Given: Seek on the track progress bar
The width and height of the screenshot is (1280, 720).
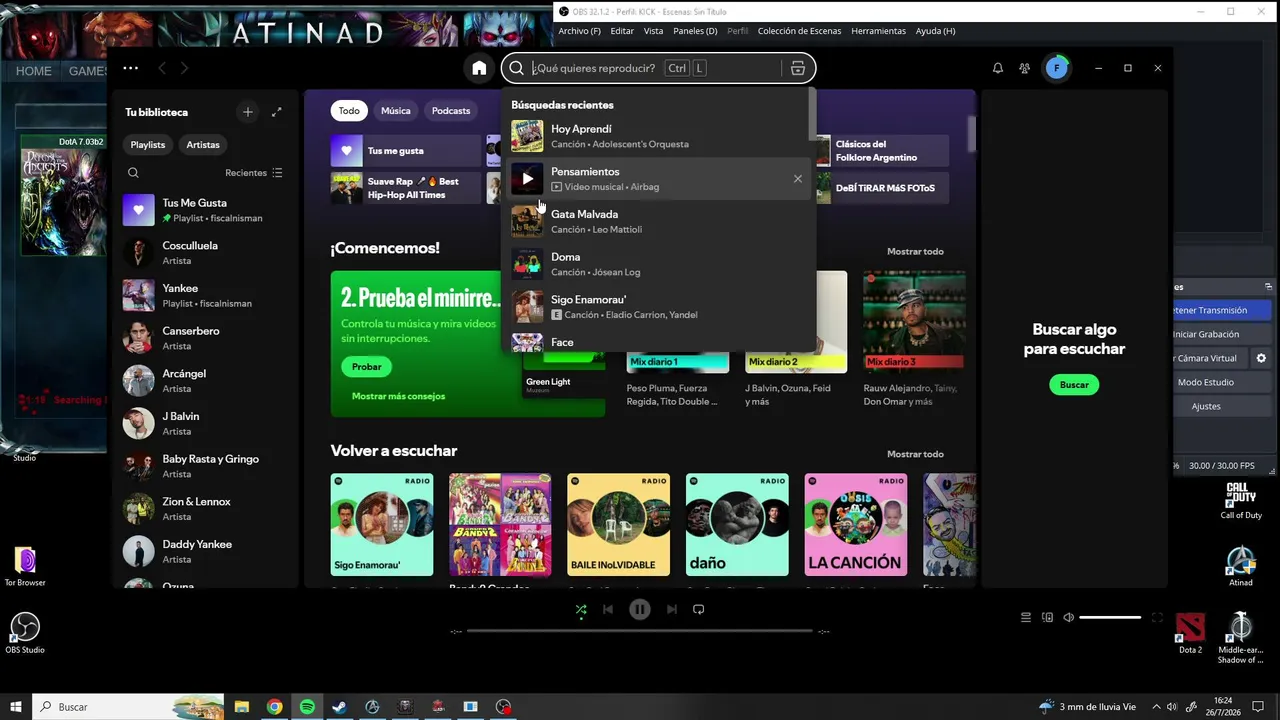Looking at the screenshot, I should pos(640,631).
